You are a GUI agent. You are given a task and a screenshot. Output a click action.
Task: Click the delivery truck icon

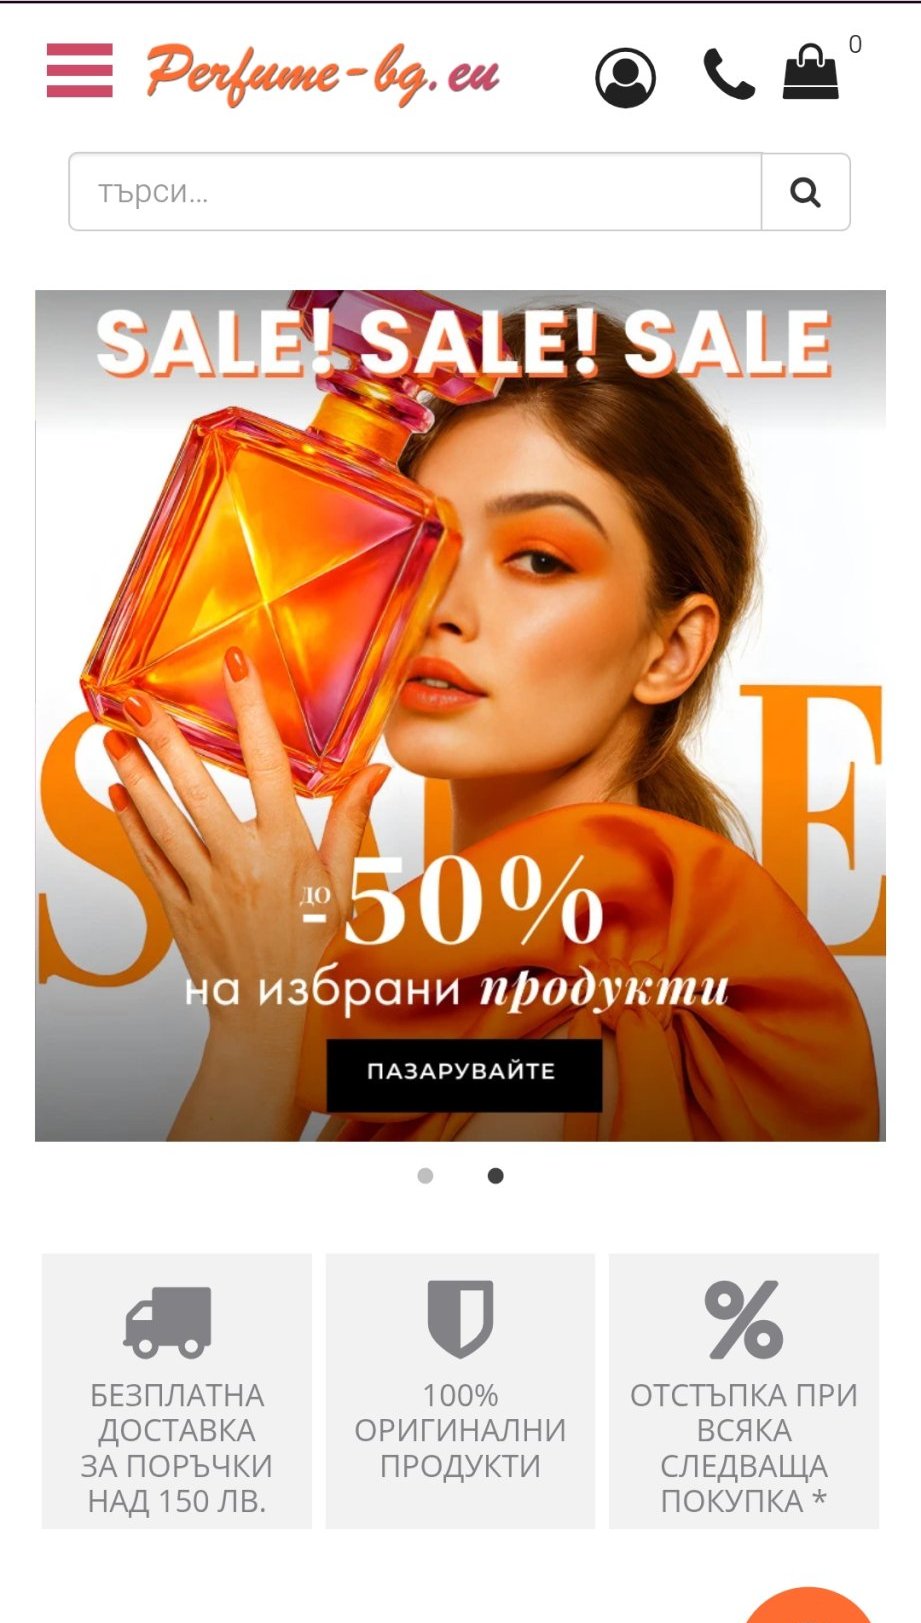(x=167, y=1321)
